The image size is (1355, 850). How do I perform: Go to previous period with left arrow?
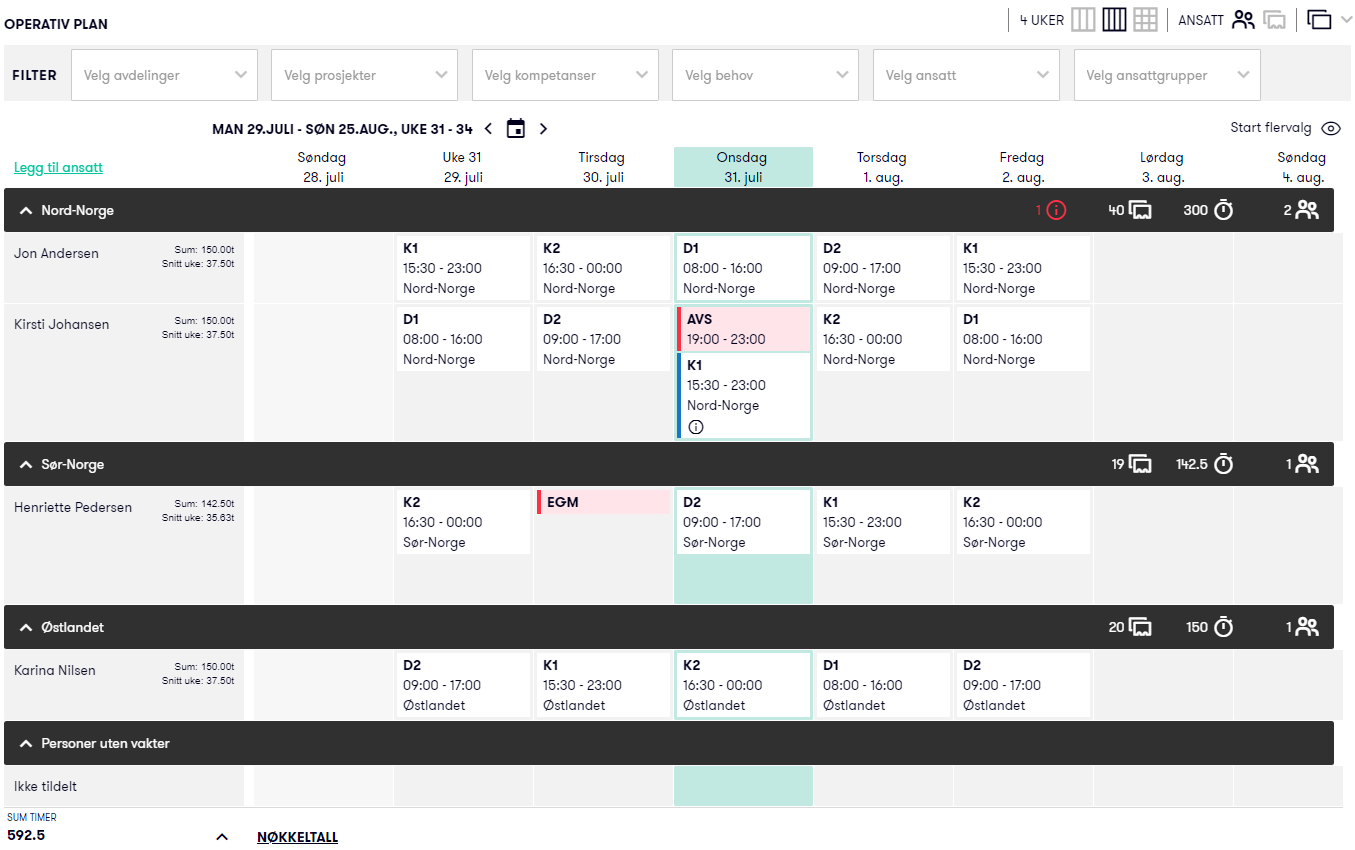click(488, 128)
